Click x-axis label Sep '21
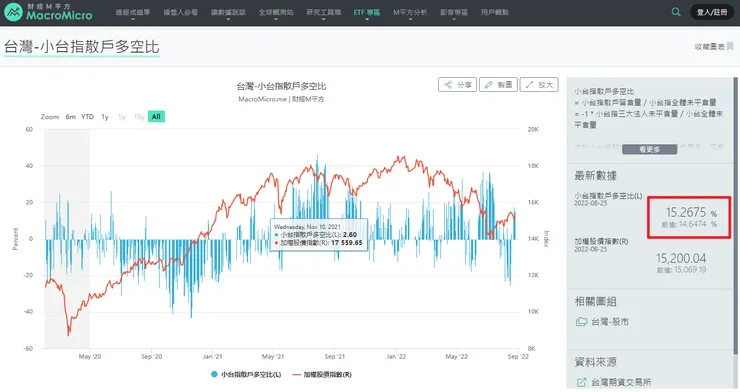Viewport: 740px width, 392px height. coord(335,357)
